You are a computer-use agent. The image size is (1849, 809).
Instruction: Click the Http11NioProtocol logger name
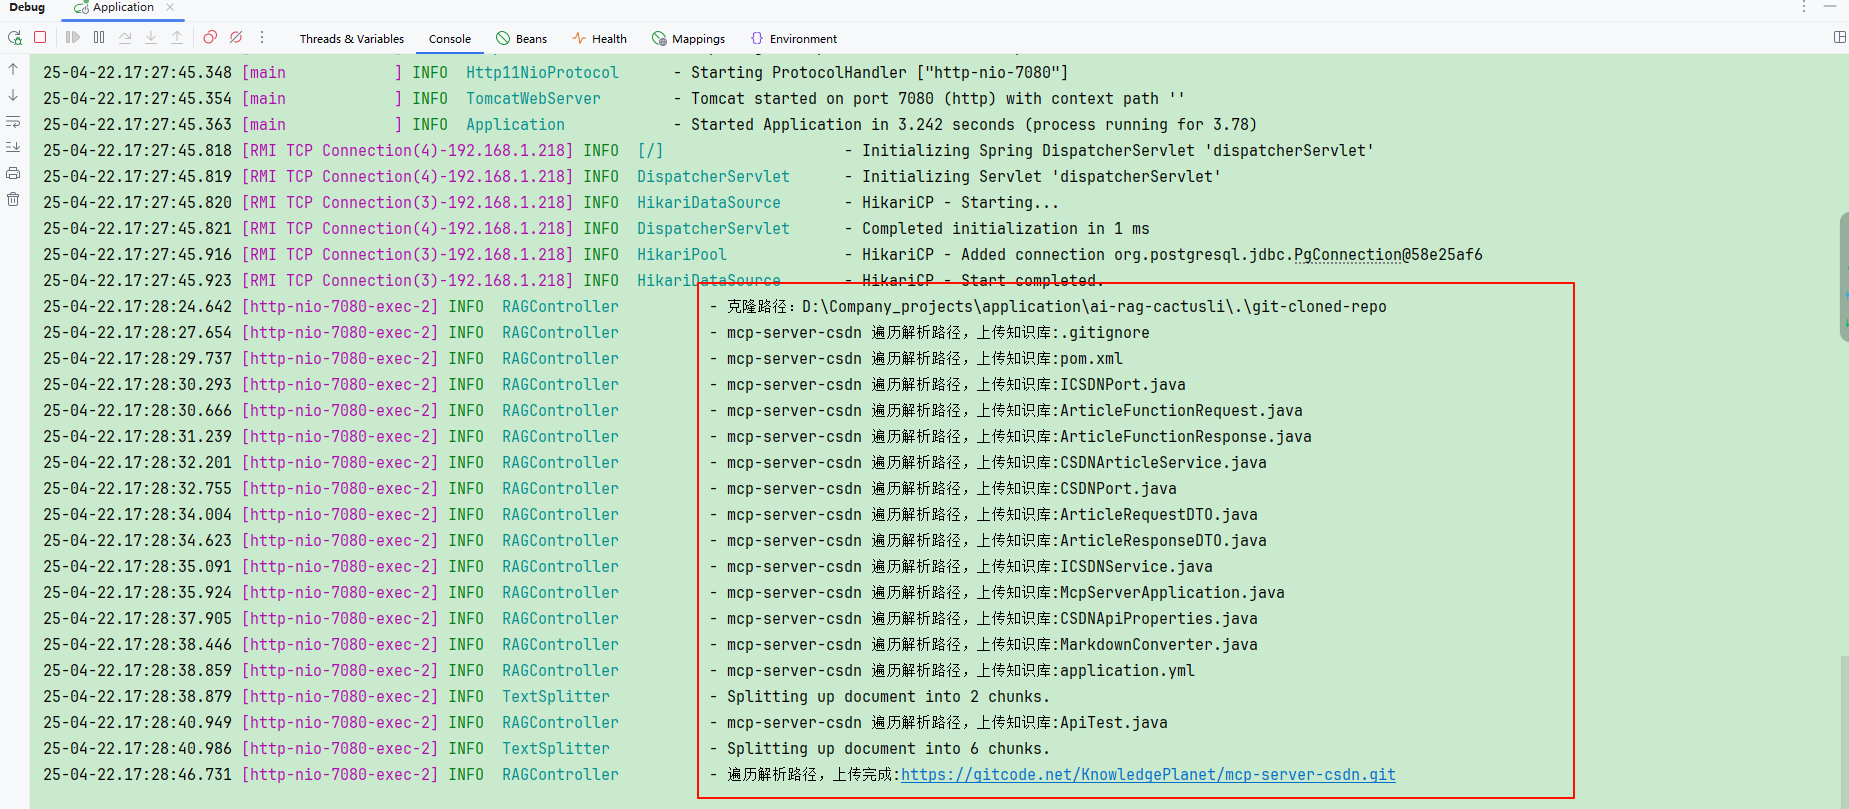(542, 73)
